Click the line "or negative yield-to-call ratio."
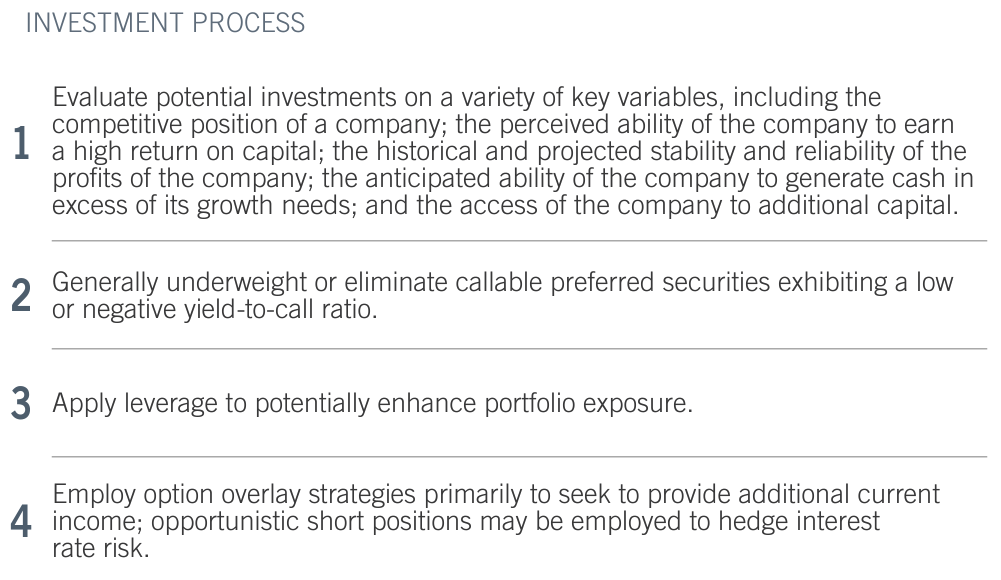 [x=215, y=310]
